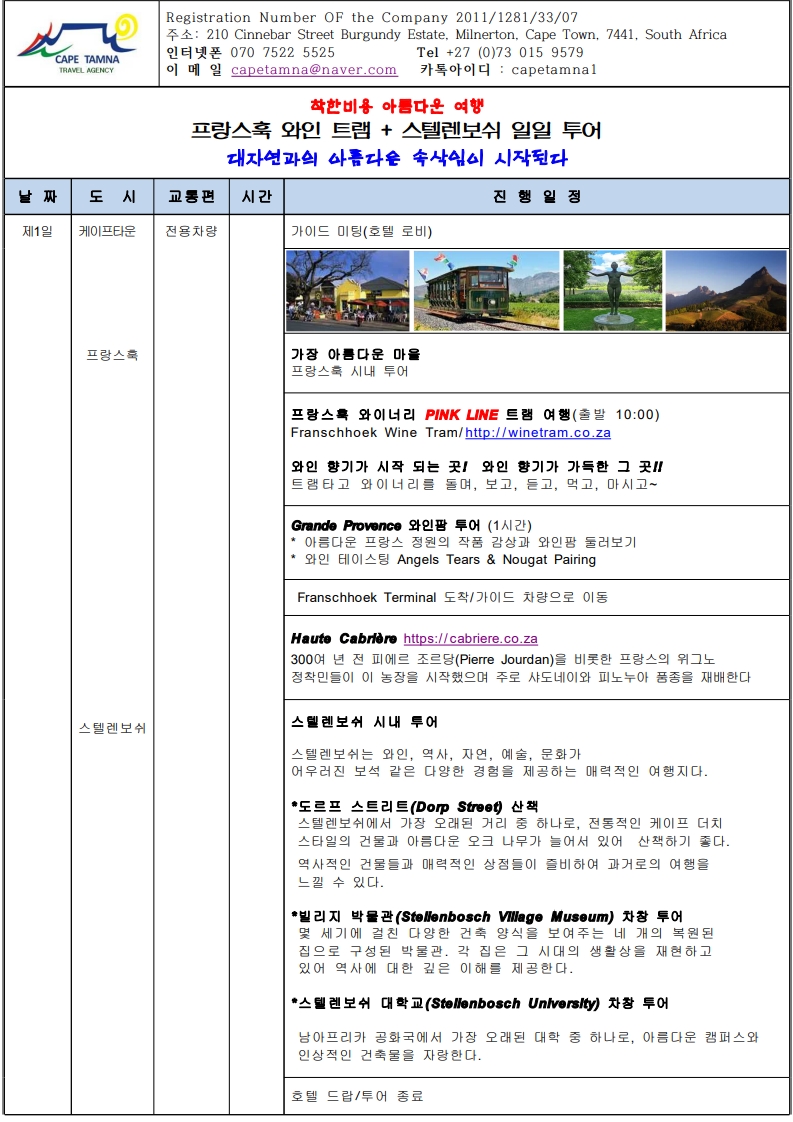Screen dimensions: 793x1122
Task: Select the 시간 column header
Action: [x=256, y=197]
